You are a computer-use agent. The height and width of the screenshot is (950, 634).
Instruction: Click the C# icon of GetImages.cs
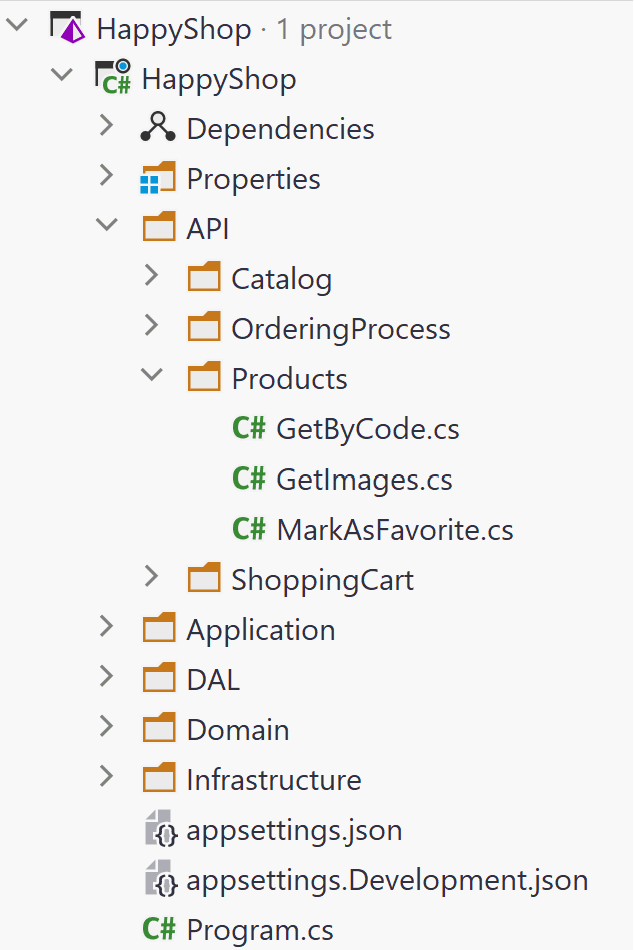(249, 478)
